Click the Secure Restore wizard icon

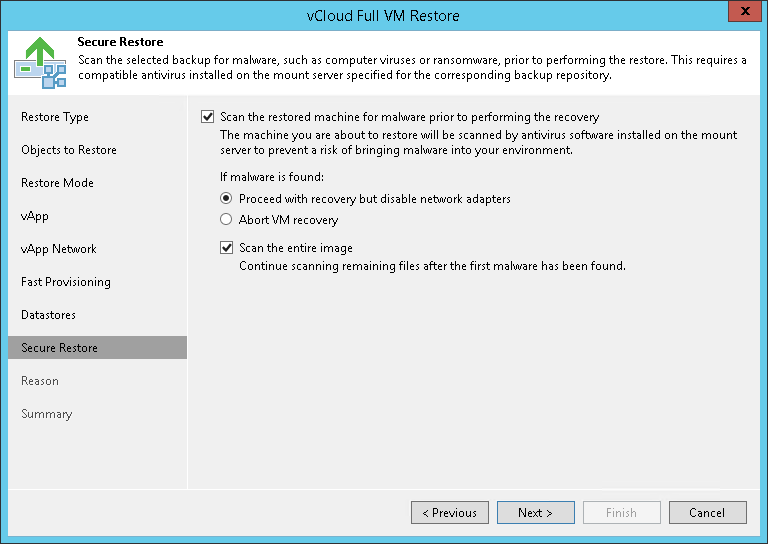click(40, 61)
